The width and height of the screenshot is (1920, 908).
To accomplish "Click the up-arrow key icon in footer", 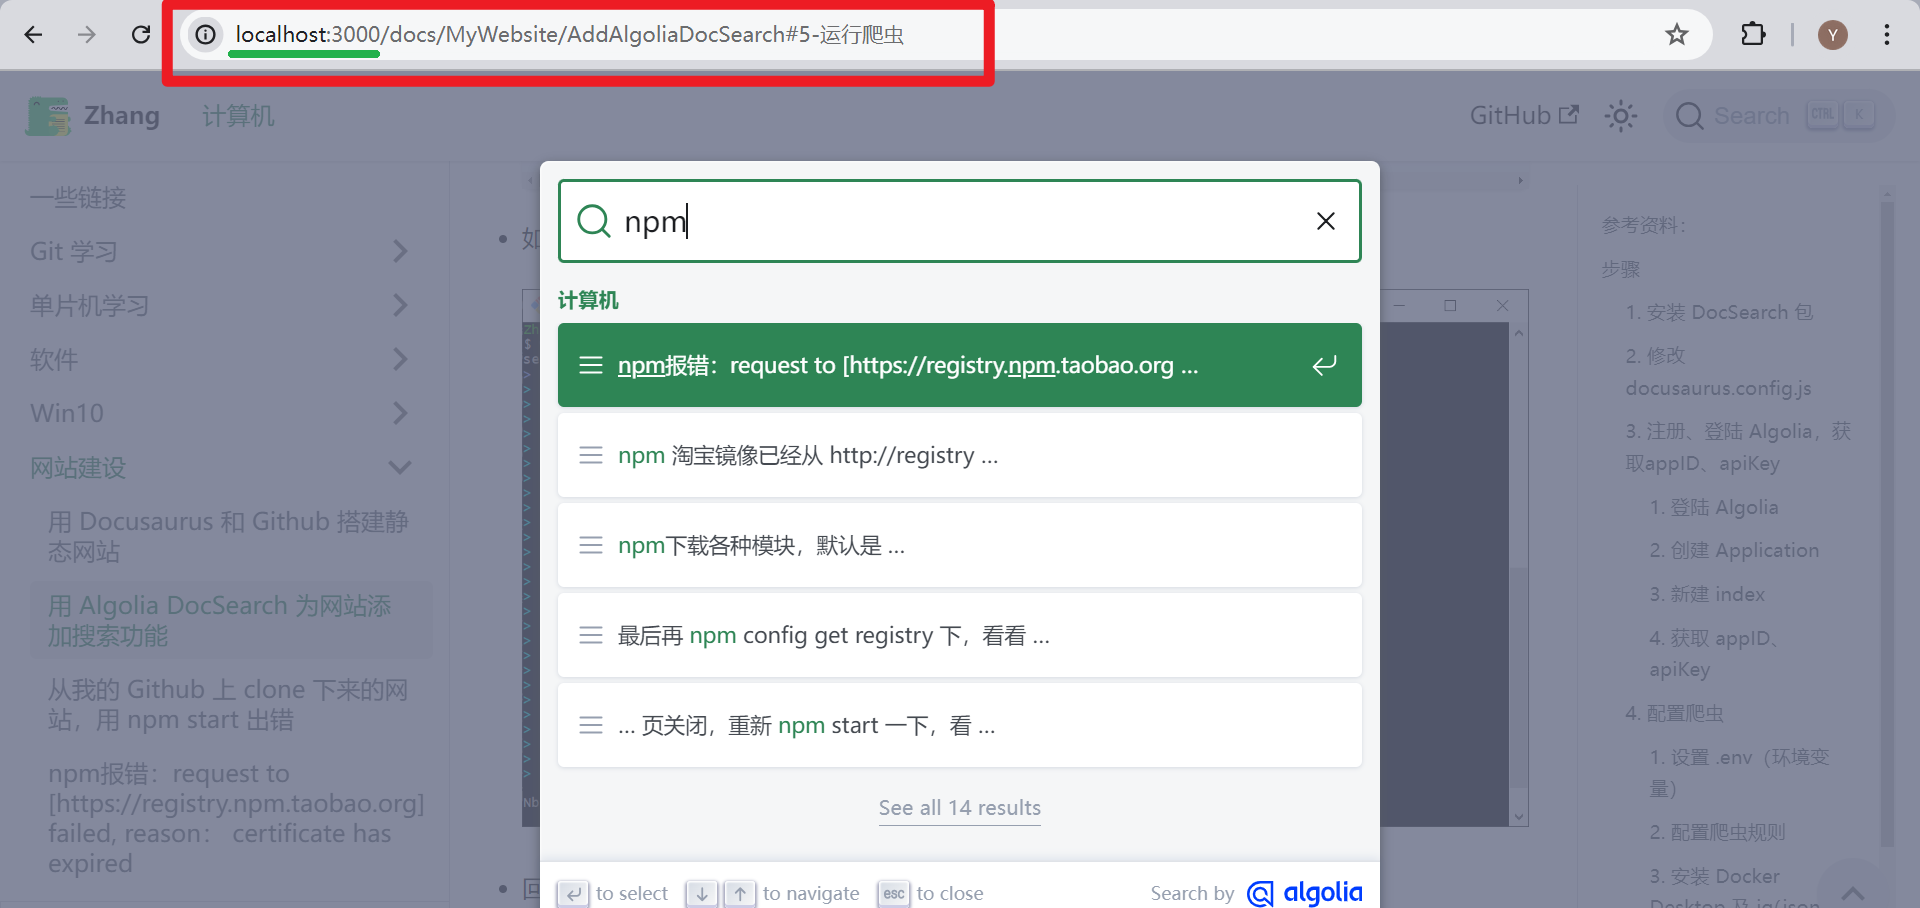I will (x=740, y=893).
